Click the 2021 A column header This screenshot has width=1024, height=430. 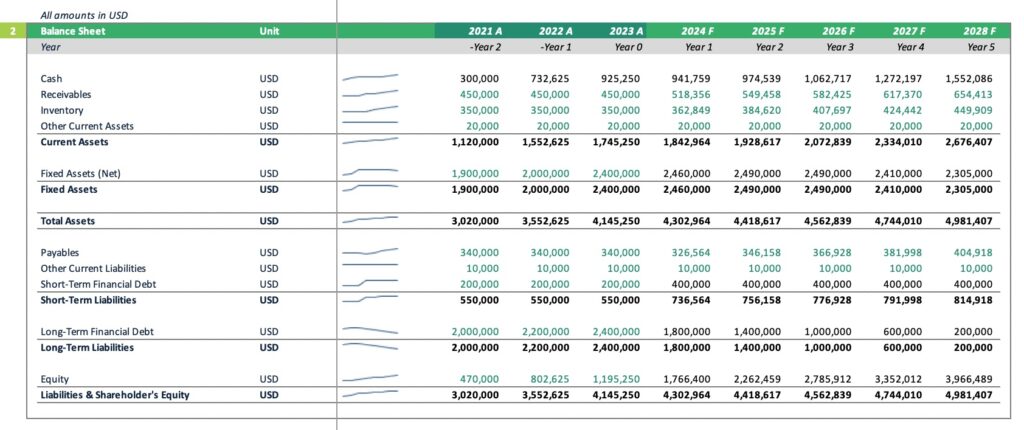[484, 31]
